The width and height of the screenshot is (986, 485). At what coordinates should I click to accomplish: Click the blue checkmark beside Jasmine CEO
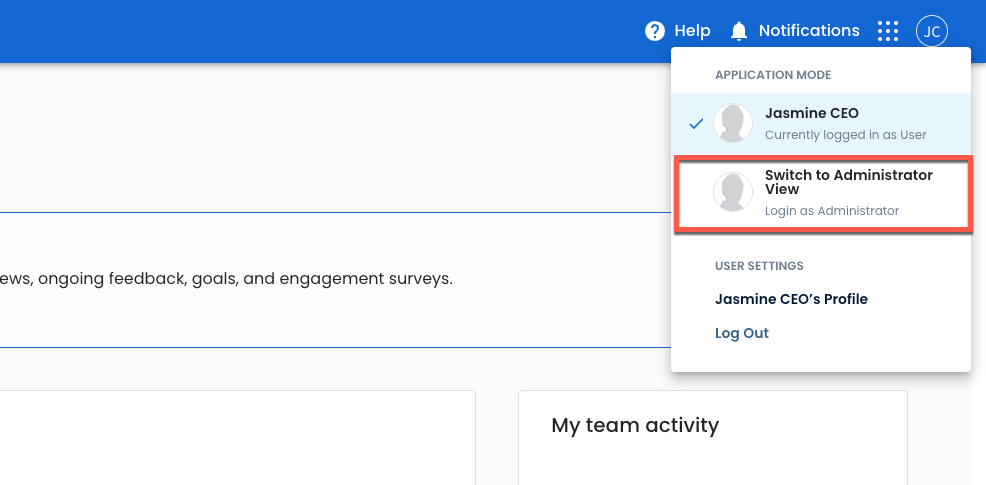695,124
